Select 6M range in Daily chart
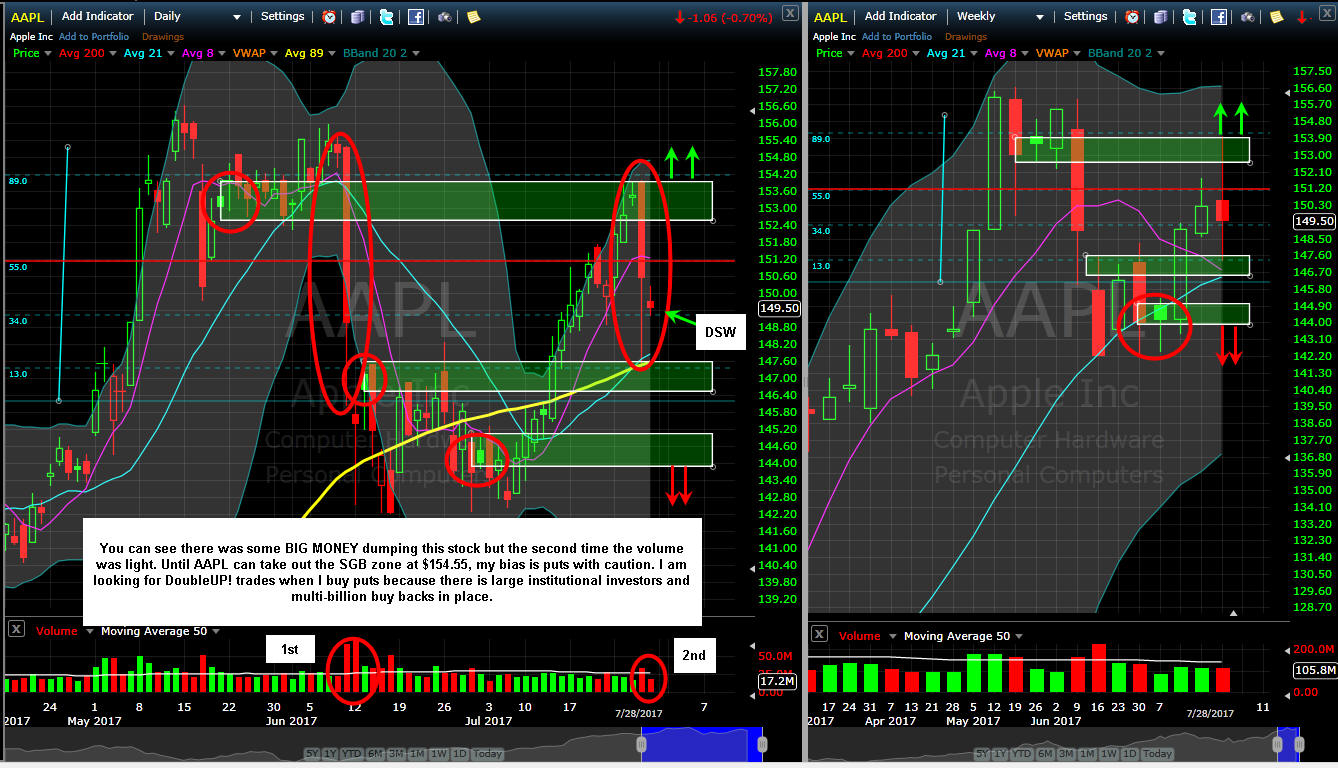1338x768 pixels. (376, 754)
